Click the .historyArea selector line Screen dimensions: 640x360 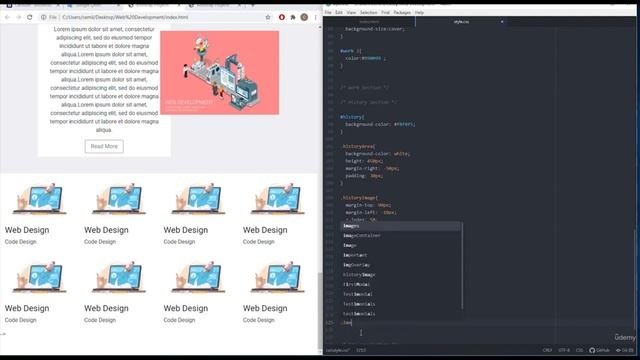coord(358,146)
